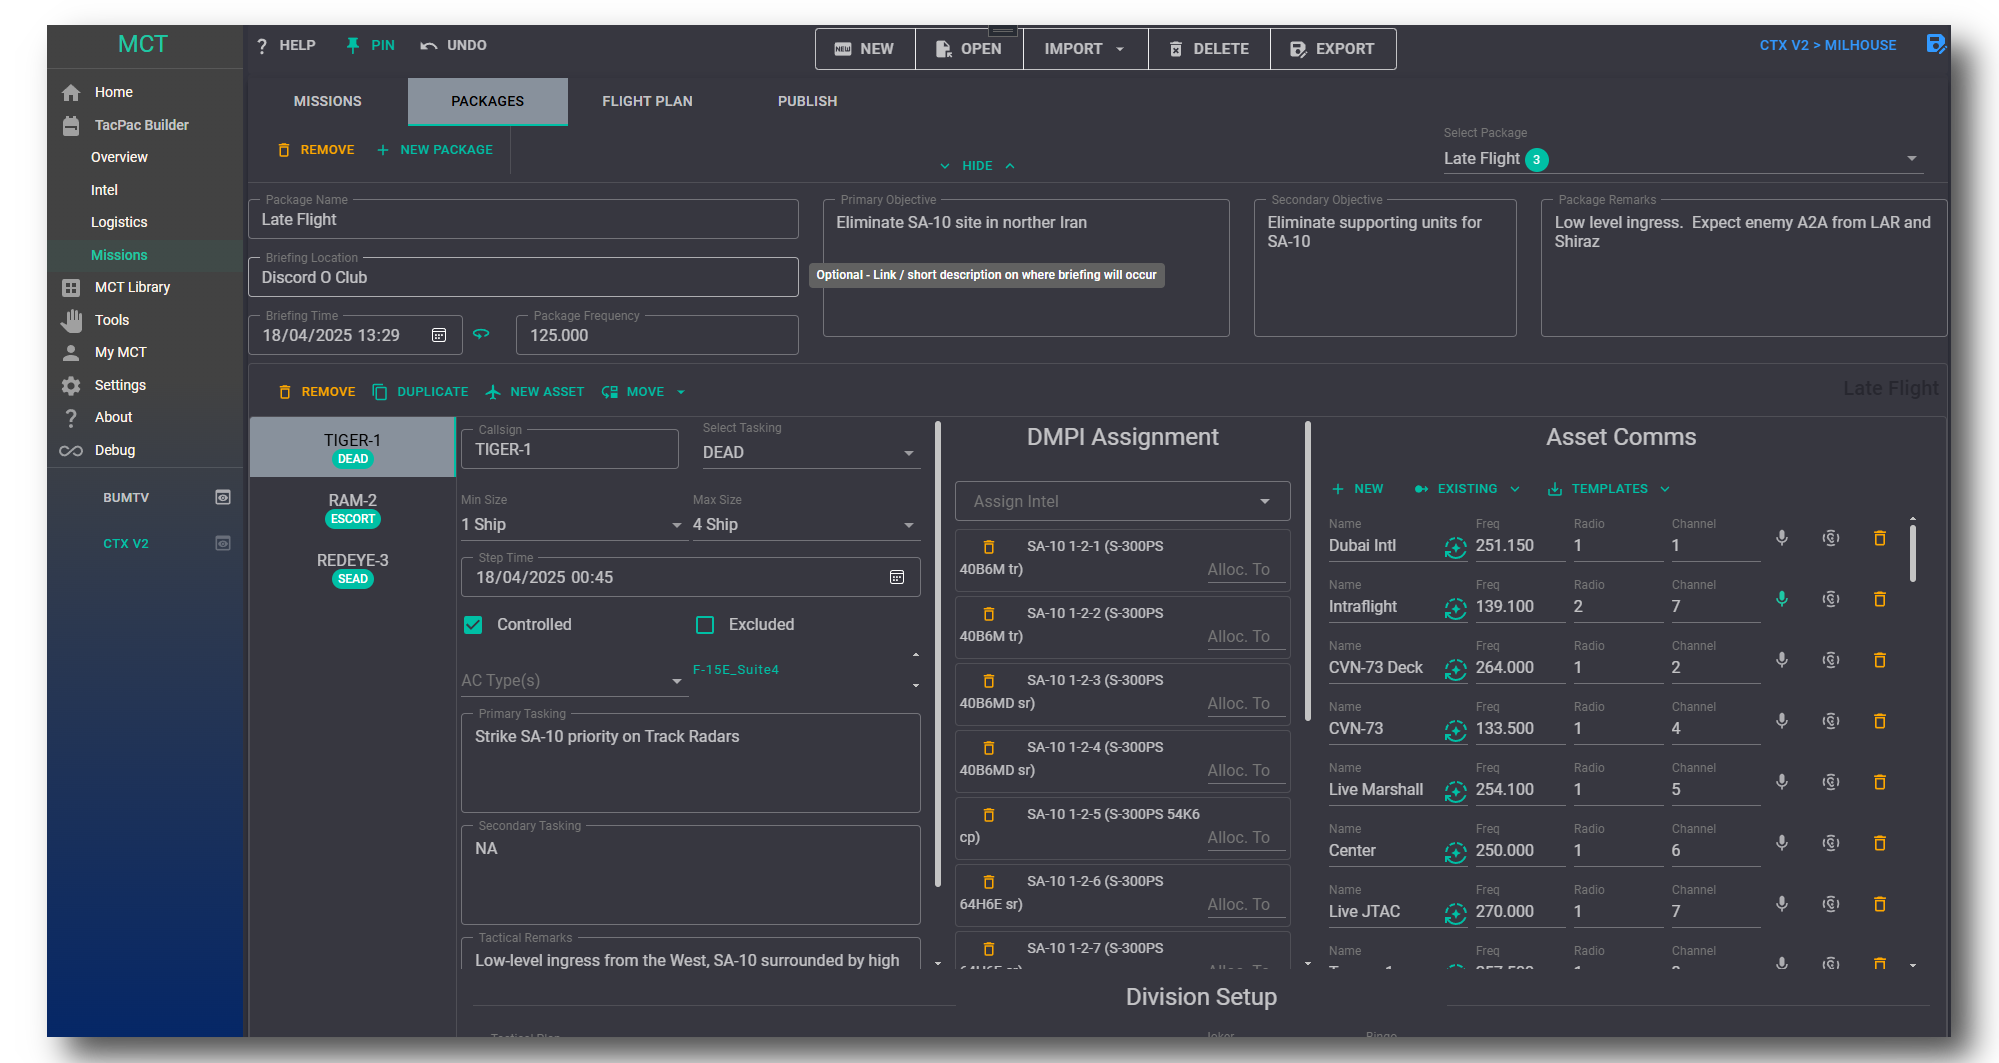The image size is (1999, 1063).
Task: Open the Briefing Time calendar picker
Action: (439, 335)
